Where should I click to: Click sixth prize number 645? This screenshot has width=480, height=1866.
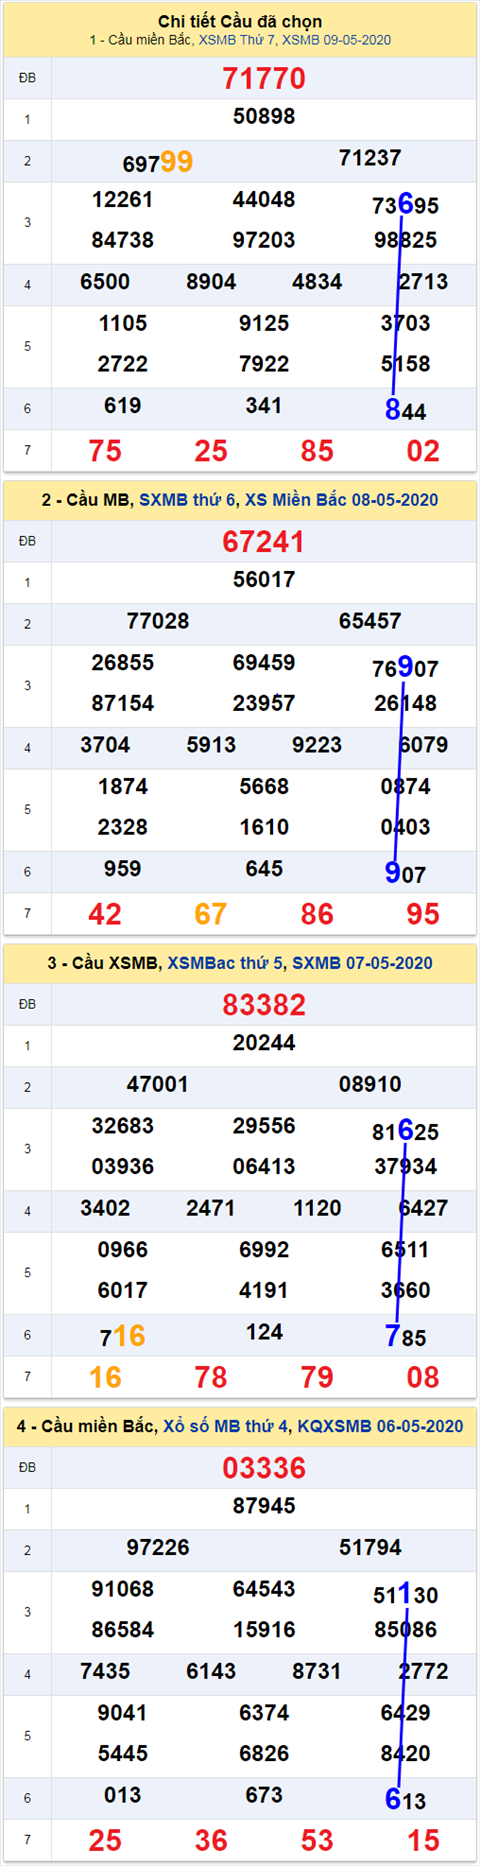tap(264, 869)
